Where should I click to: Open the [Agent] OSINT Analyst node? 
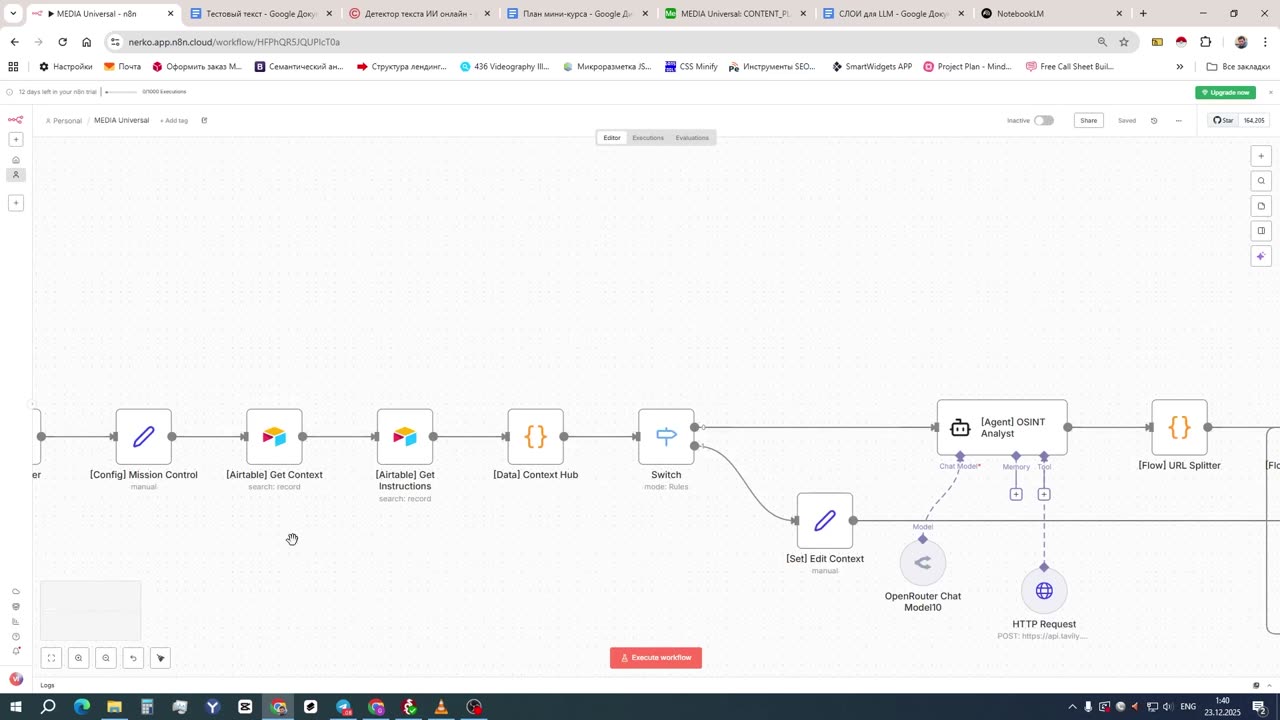(1002, 428)
